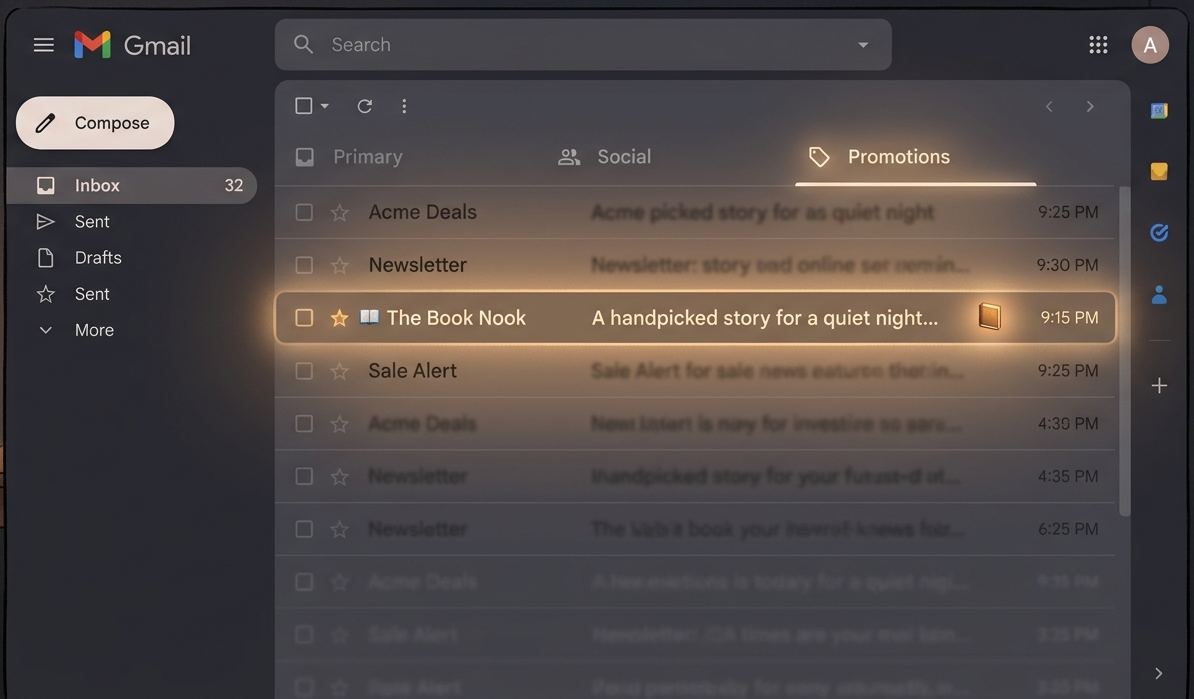Open the Newsletter 9:30 PM email subject
The image size is (1194, 699).
coord(780,265)
